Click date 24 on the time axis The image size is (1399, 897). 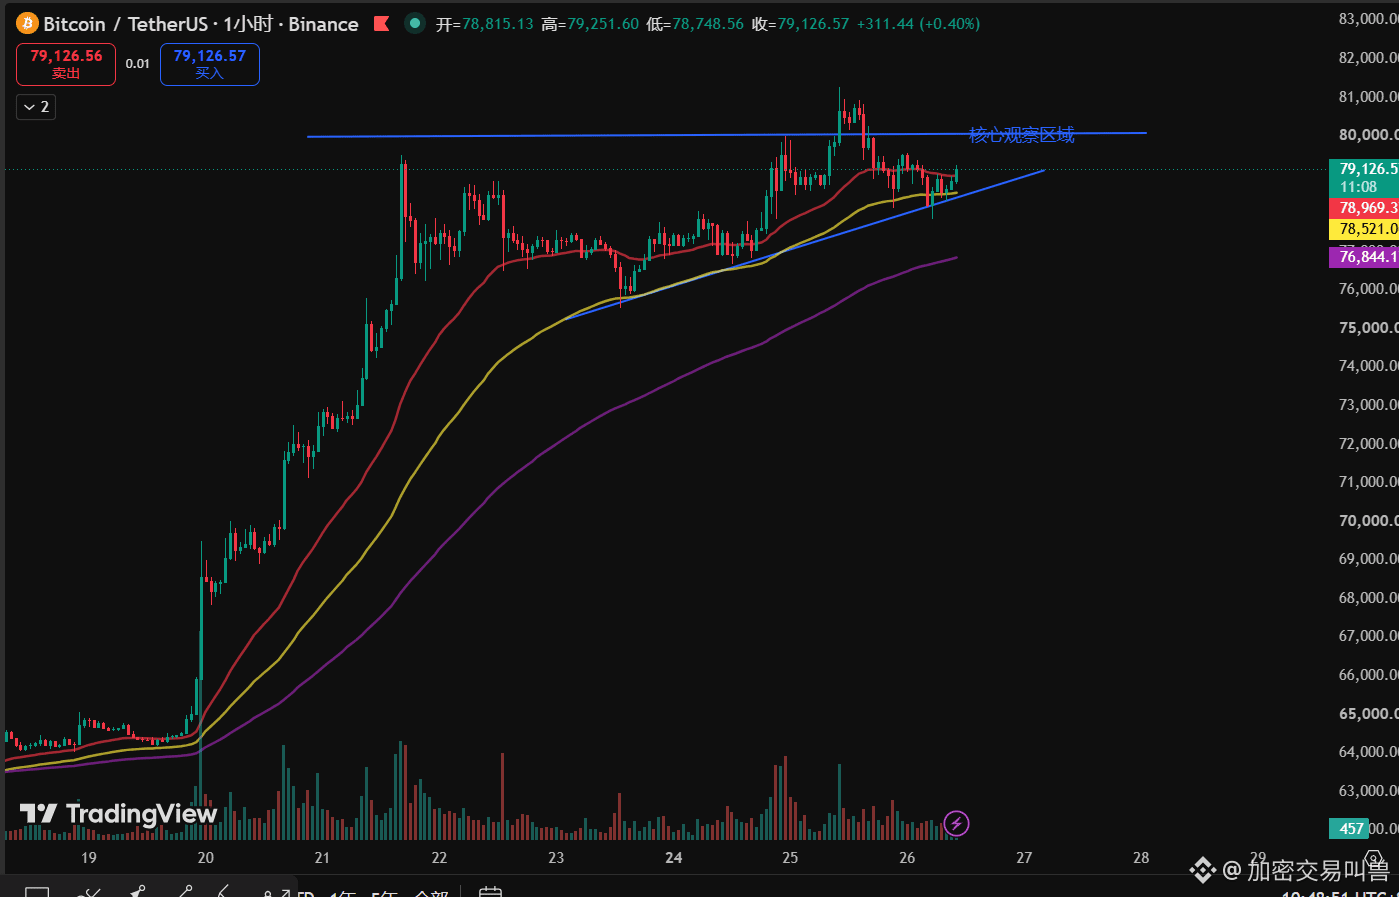pos(674,857)
